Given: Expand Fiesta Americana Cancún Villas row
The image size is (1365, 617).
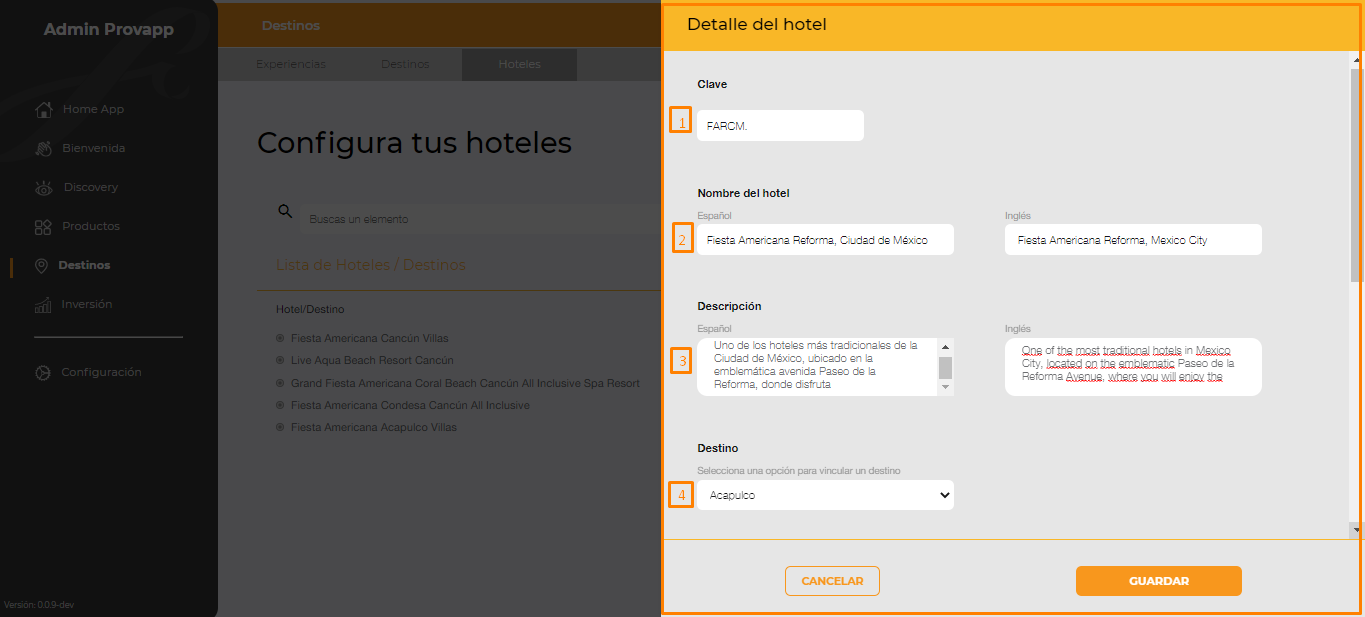Looking at the screenshot, I should click(280, 338).
